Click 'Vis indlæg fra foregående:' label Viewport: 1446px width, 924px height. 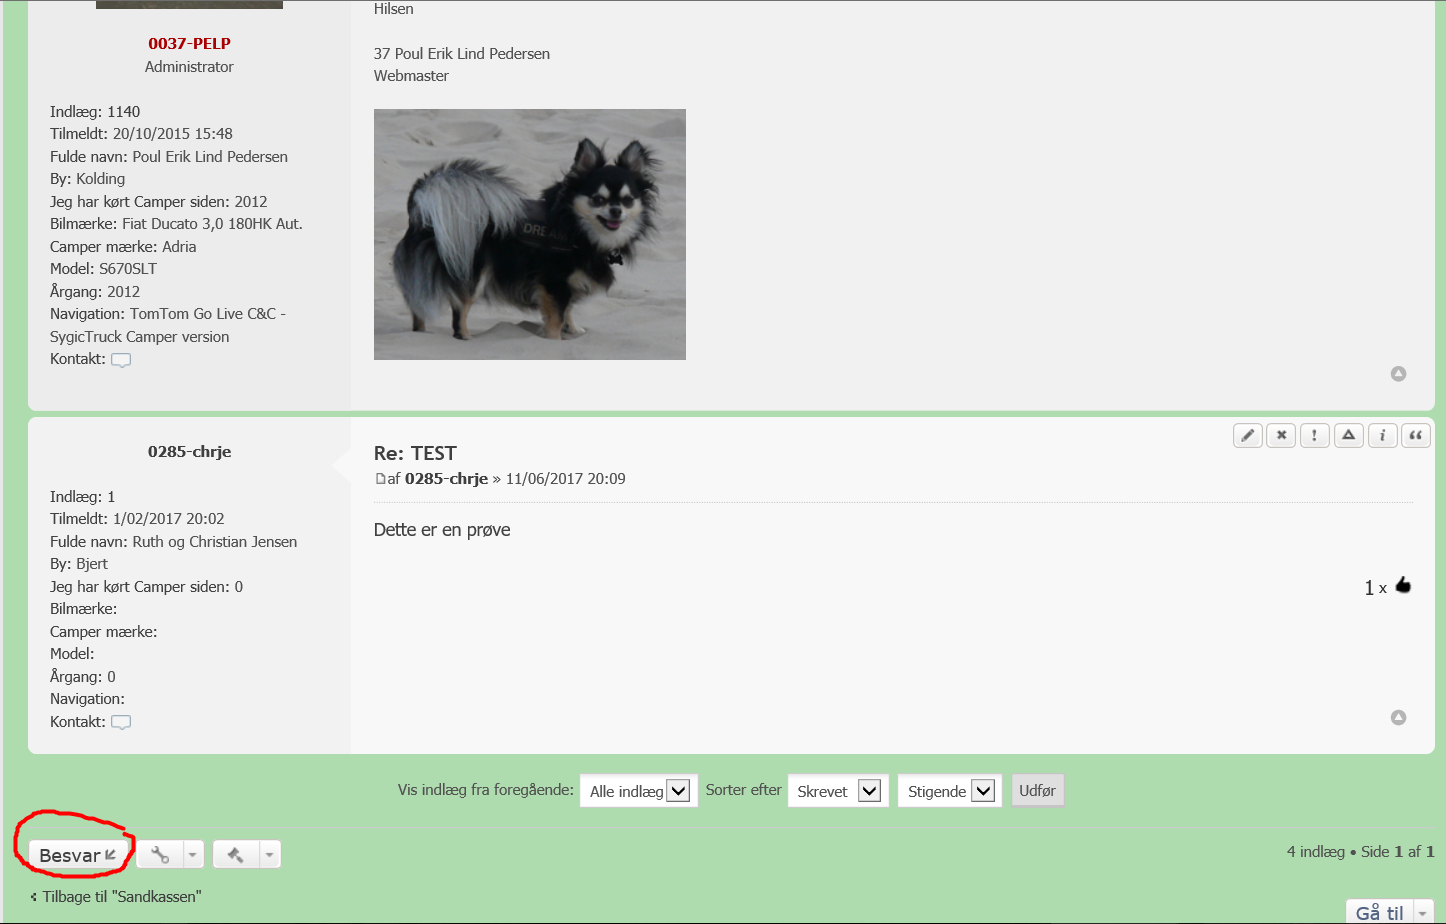click(x=486, y=790)
